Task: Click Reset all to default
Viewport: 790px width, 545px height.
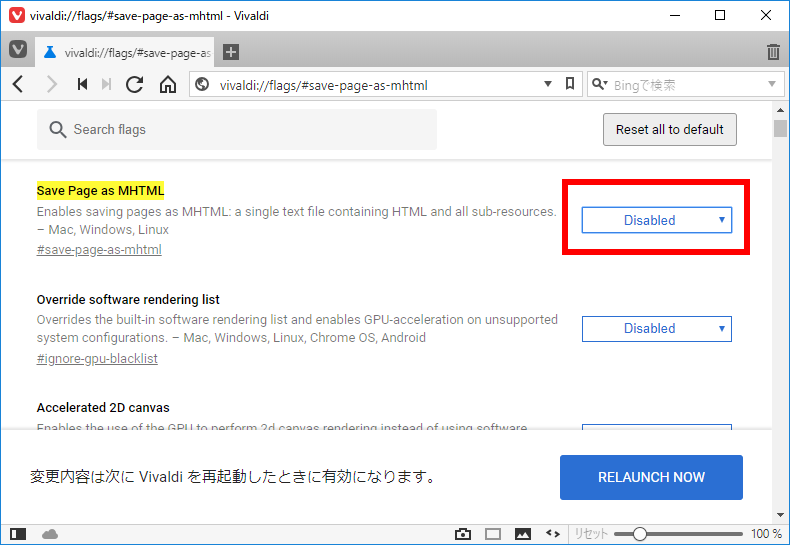Action: (x=670, y=129)
